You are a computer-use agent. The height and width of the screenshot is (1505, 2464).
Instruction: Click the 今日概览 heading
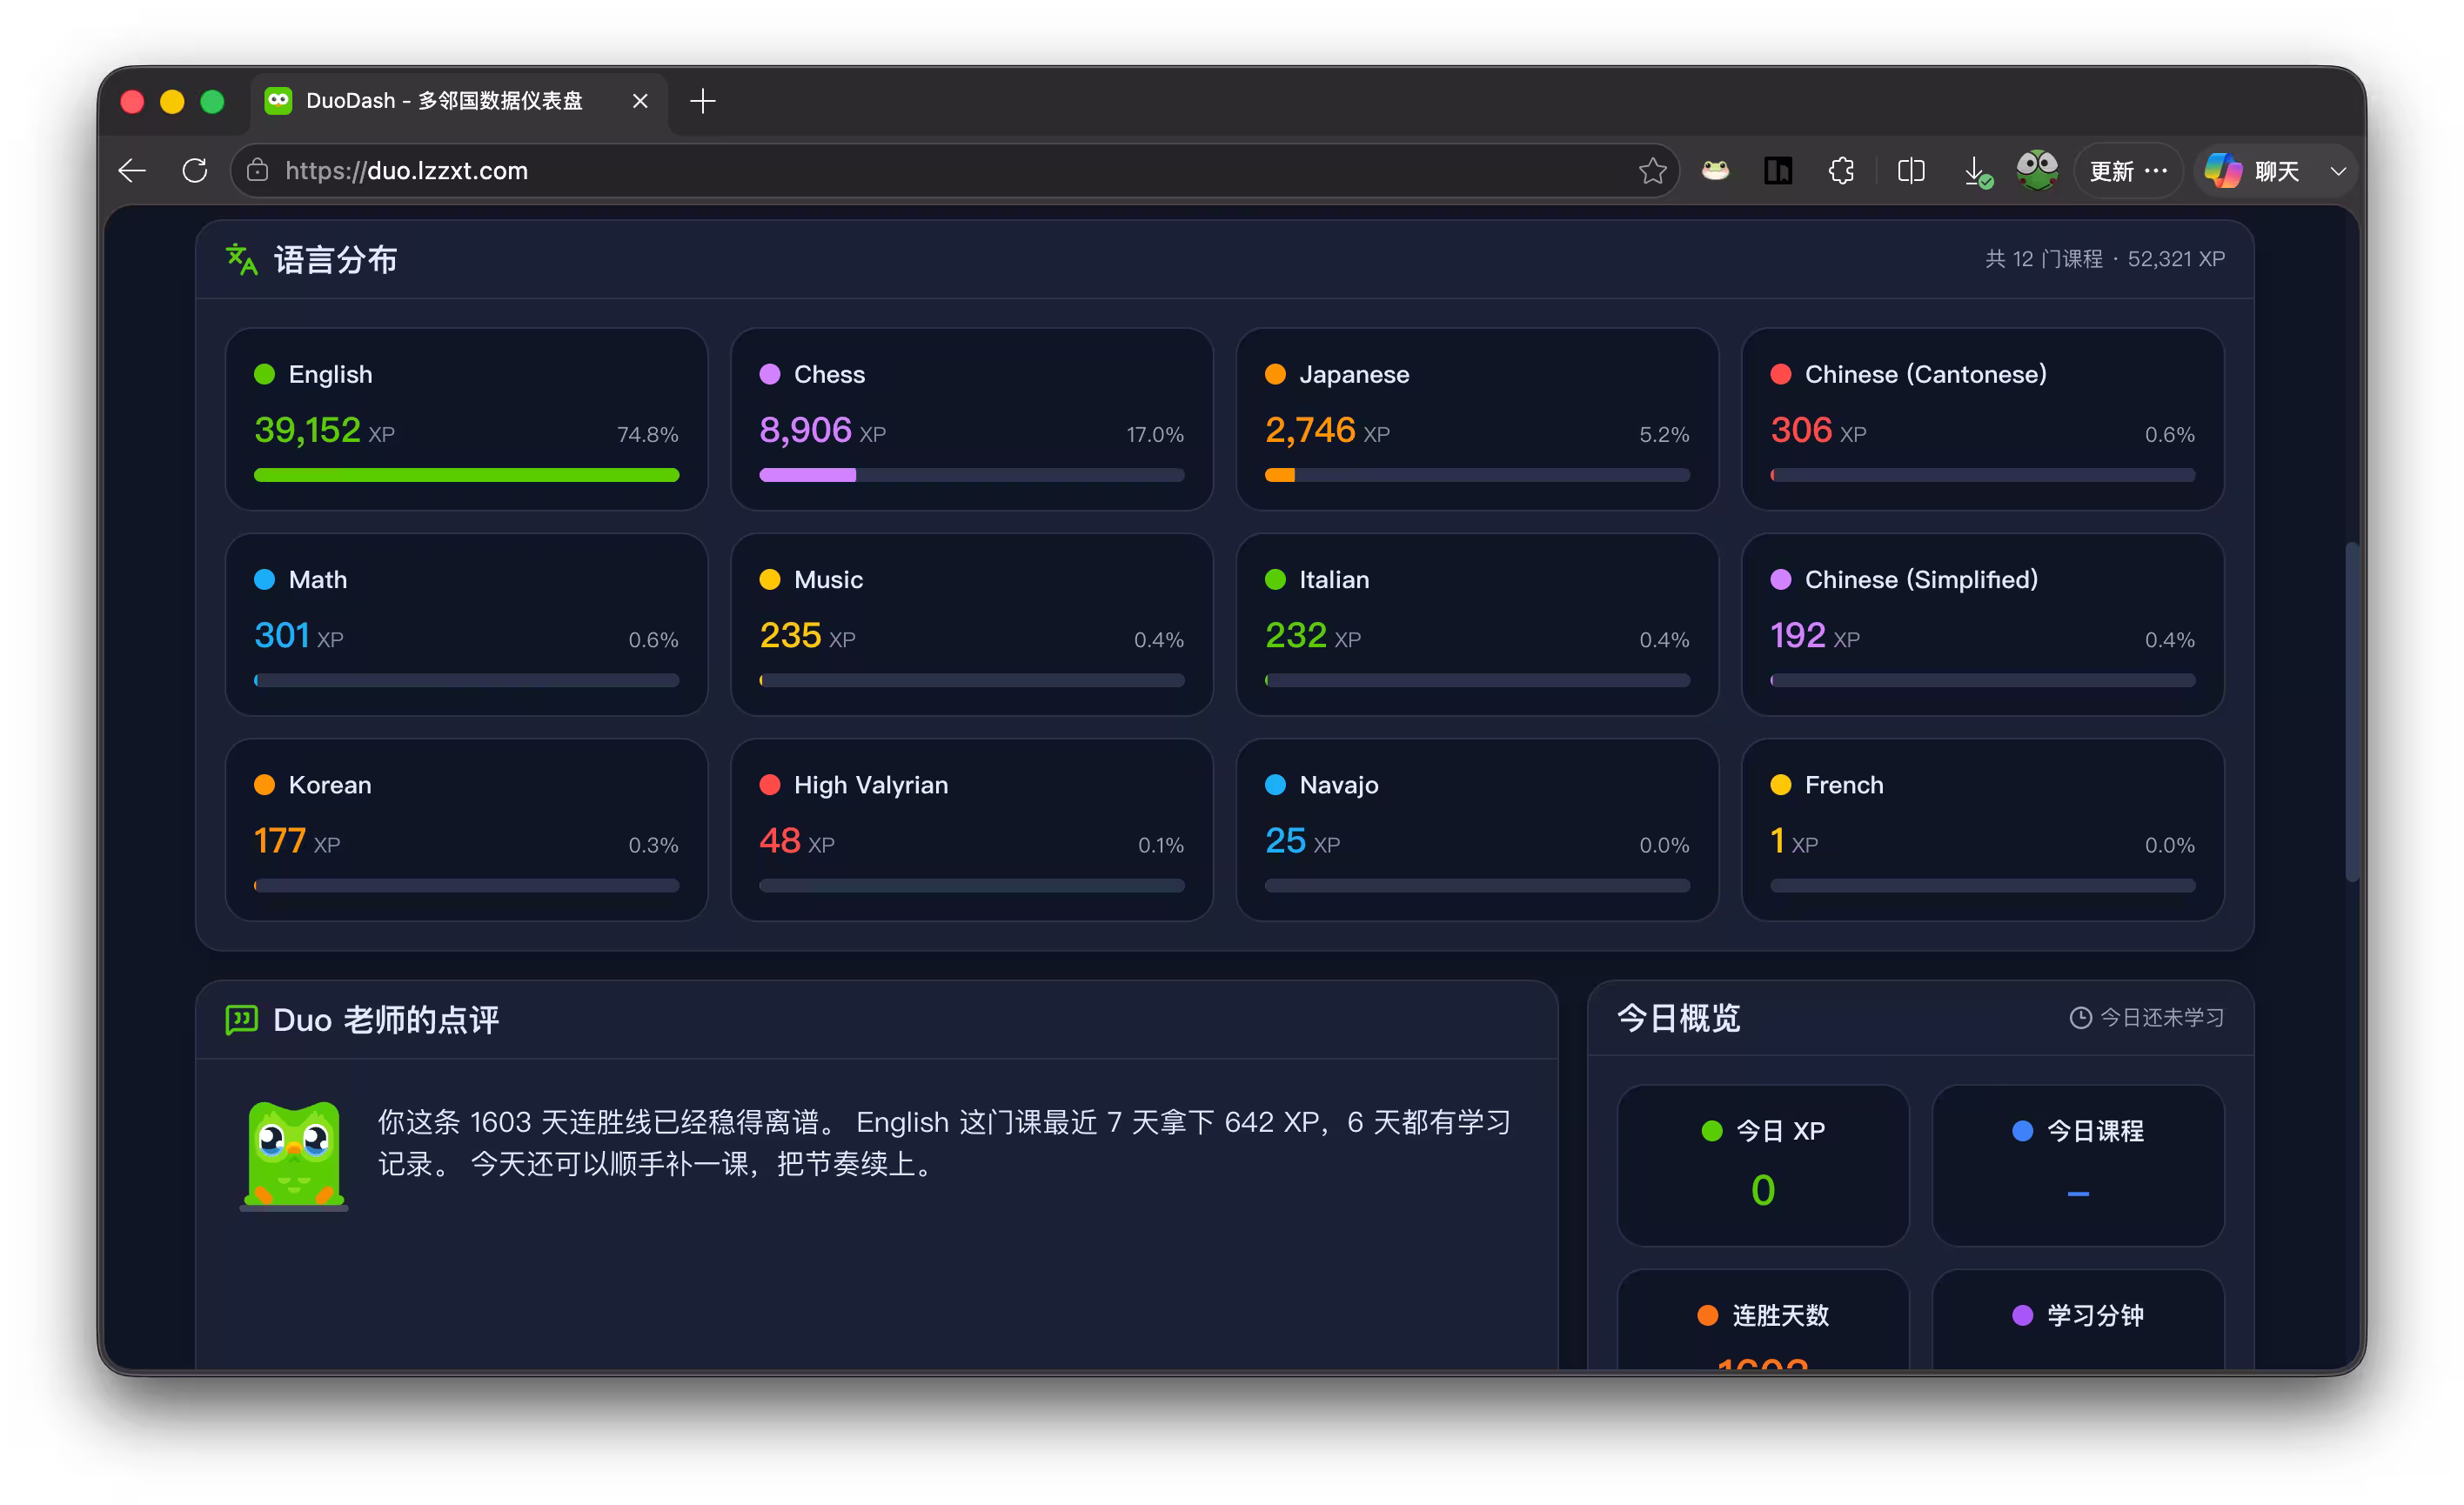[x=1678, y=1018]
